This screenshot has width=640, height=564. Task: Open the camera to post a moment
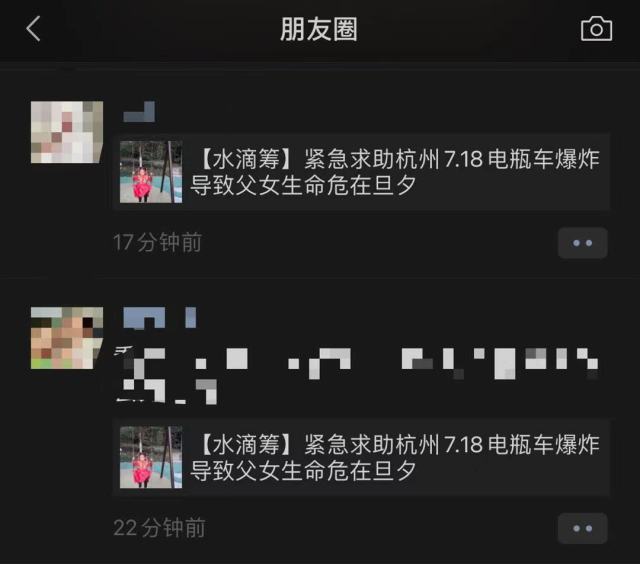pos(596,29)
